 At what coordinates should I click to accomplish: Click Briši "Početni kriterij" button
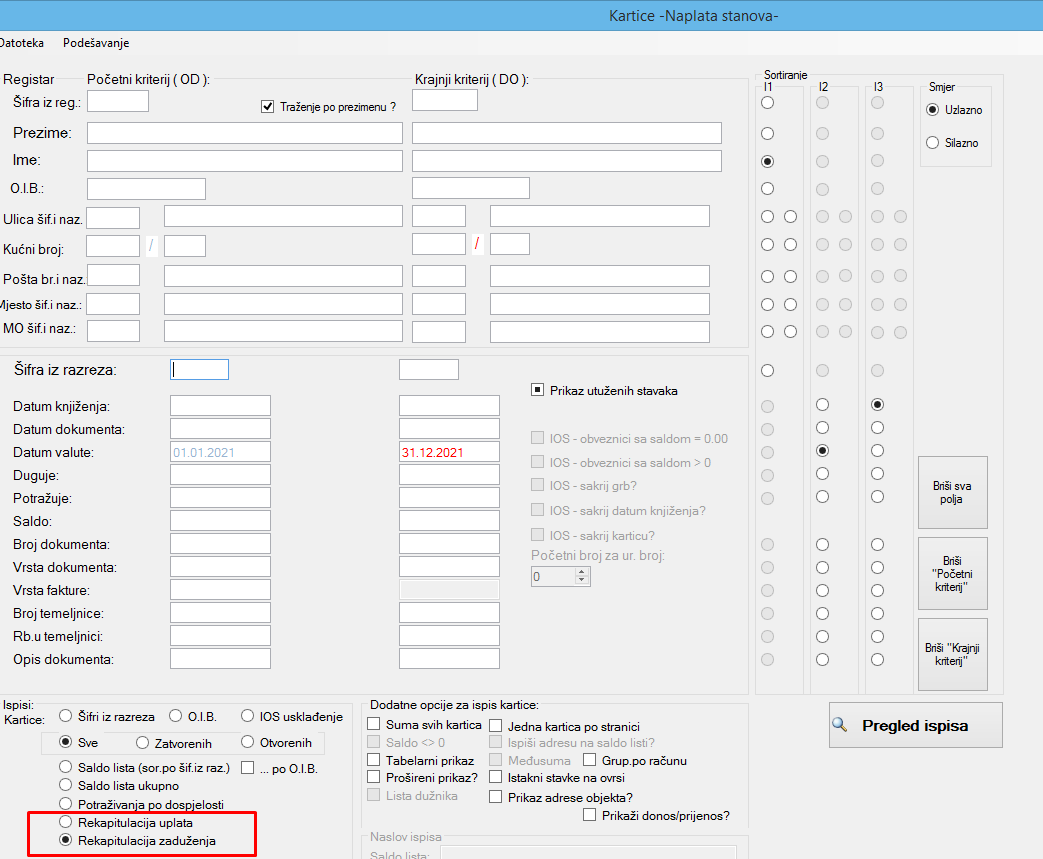tap(952, 573)
